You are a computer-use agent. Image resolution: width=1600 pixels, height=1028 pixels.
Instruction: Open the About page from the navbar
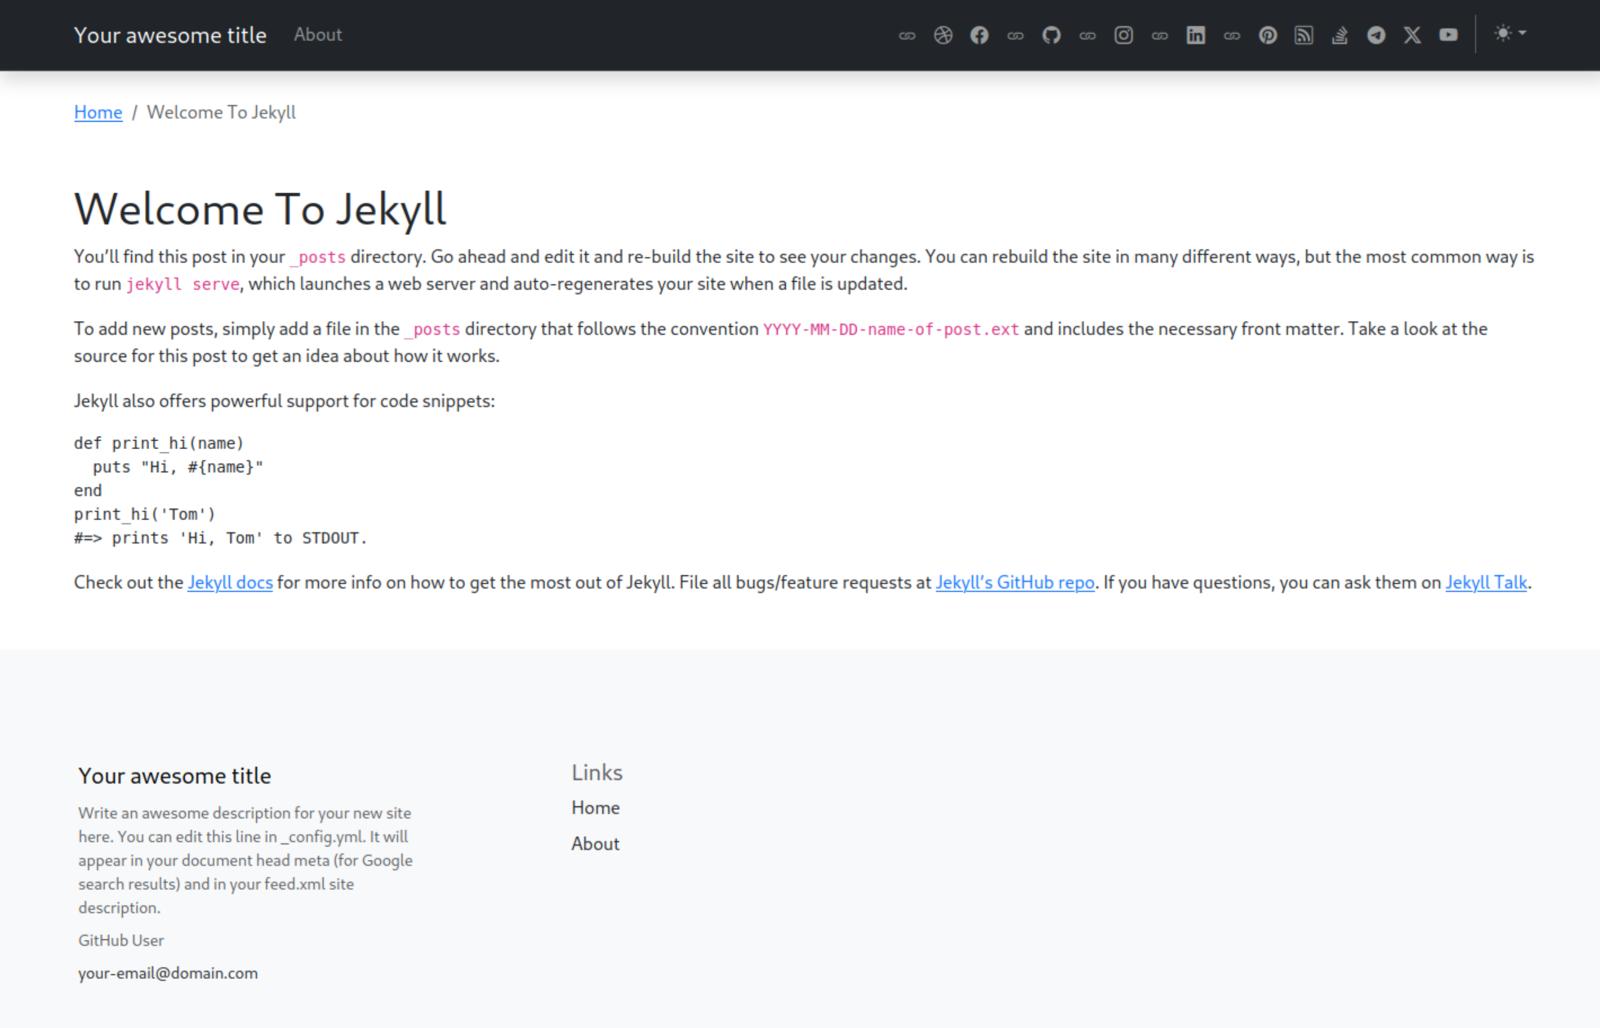(x=317, y=34)
